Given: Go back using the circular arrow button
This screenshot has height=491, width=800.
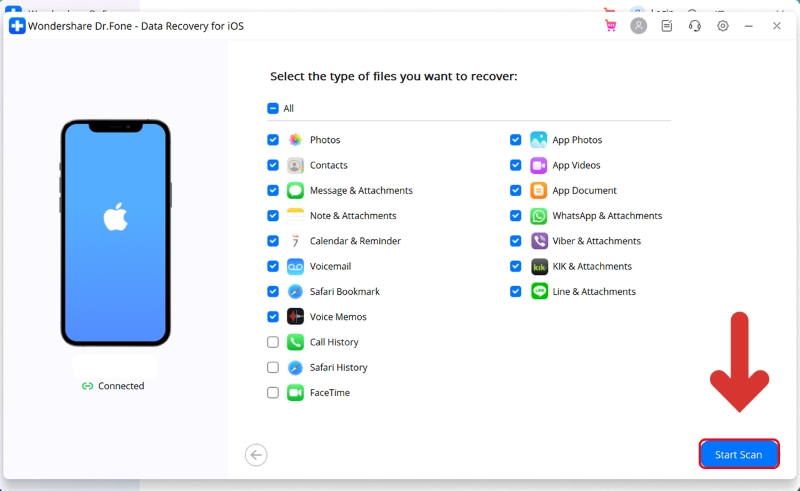Looking at the screenshot, I should coord(256,455).
